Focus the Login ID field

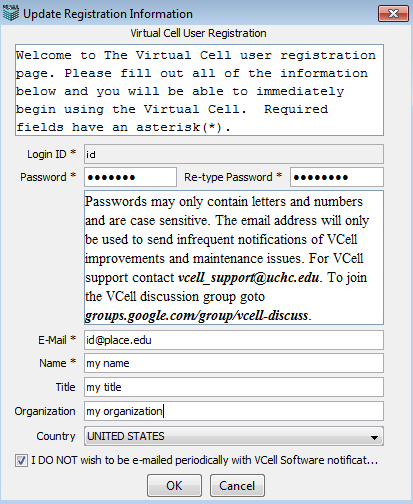click(x=234, y=154)
